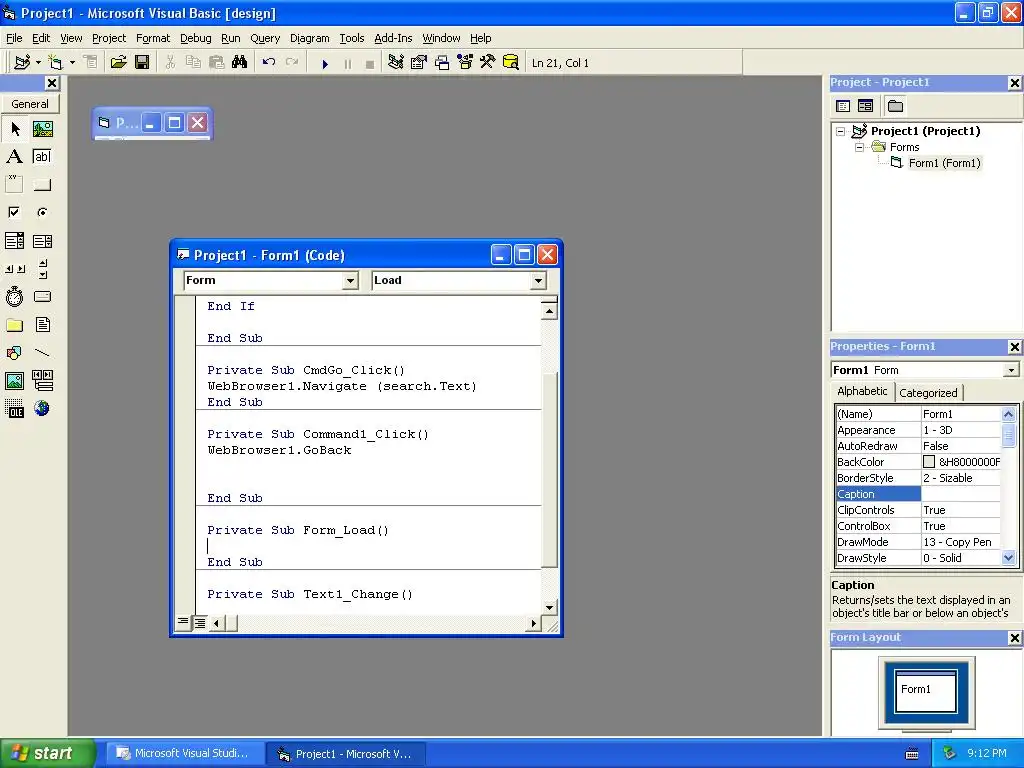The height and width of the screenshot is (768, 1024).
Task: Click the Add Form toolbar icon
Action: point(56,63)
